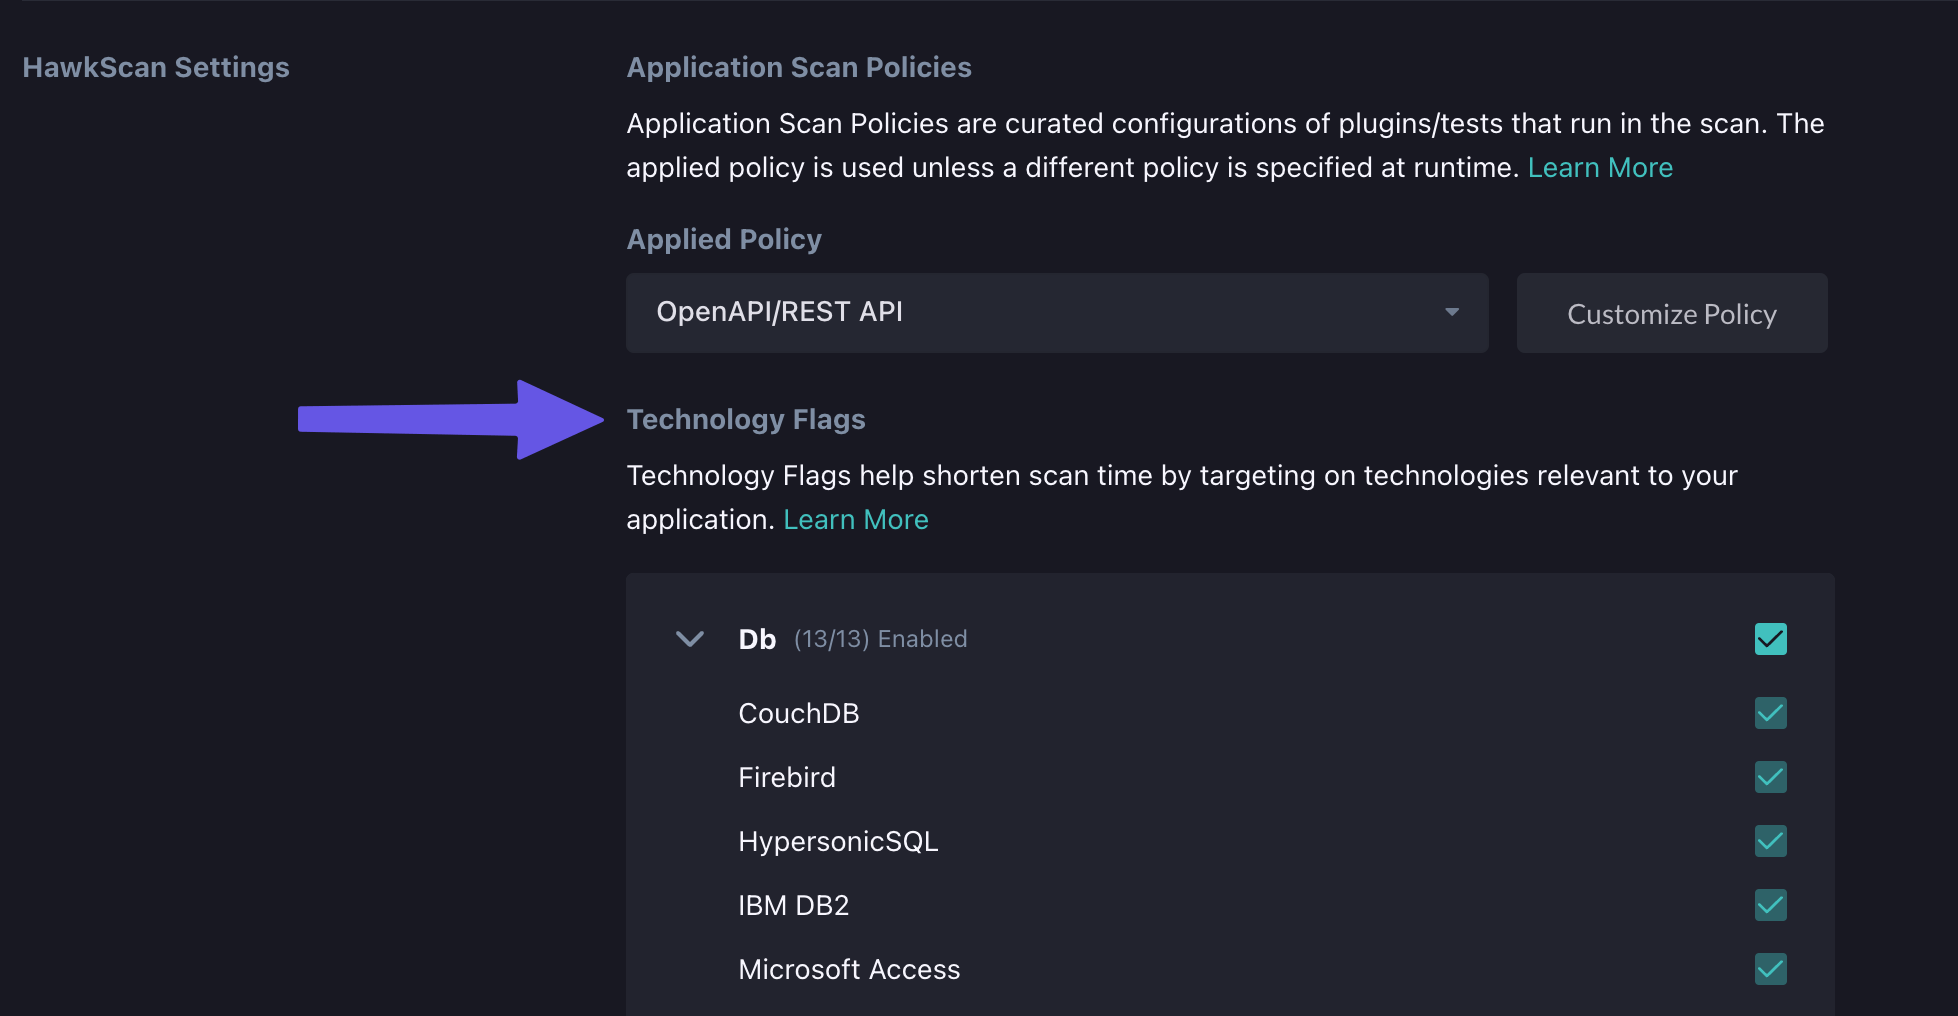Open the Applied Policy dropdown arrow

pyautogui.click(x=1451, y=313)
